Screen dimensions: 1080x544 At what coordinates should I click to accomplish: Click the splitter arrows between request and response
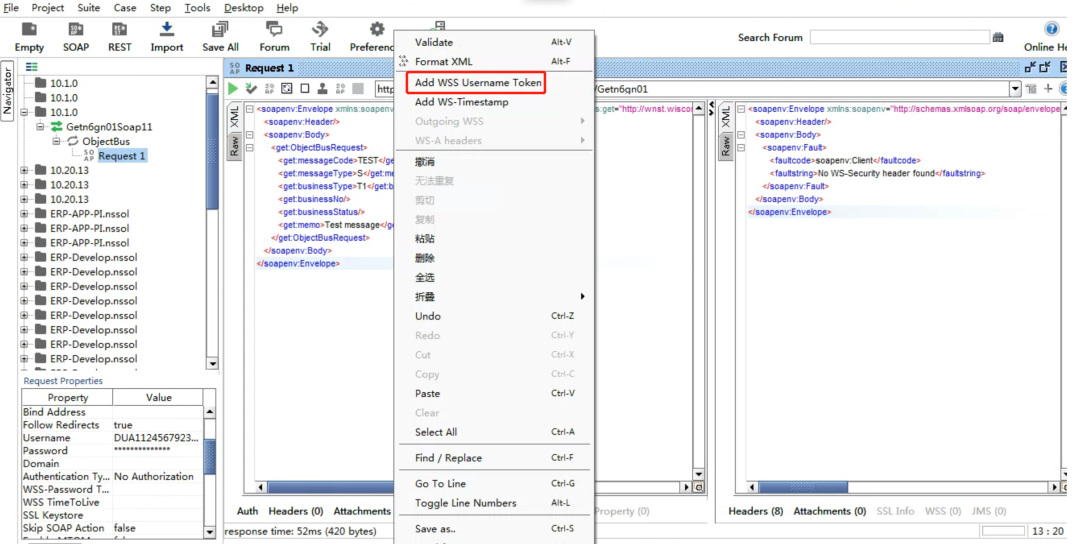click(x=712, y=109)
